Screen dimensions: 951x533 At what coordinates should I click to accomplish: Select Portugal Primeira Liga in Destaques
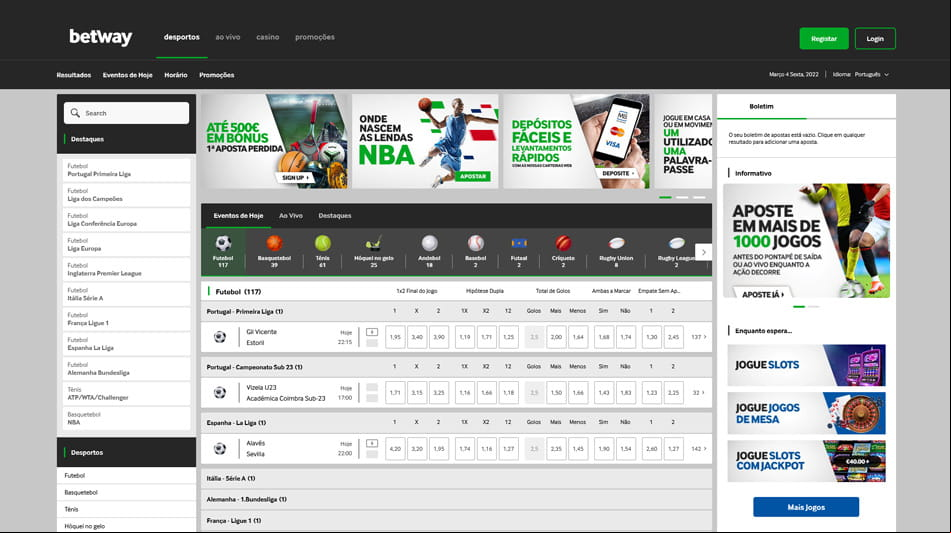pos(126,170)
